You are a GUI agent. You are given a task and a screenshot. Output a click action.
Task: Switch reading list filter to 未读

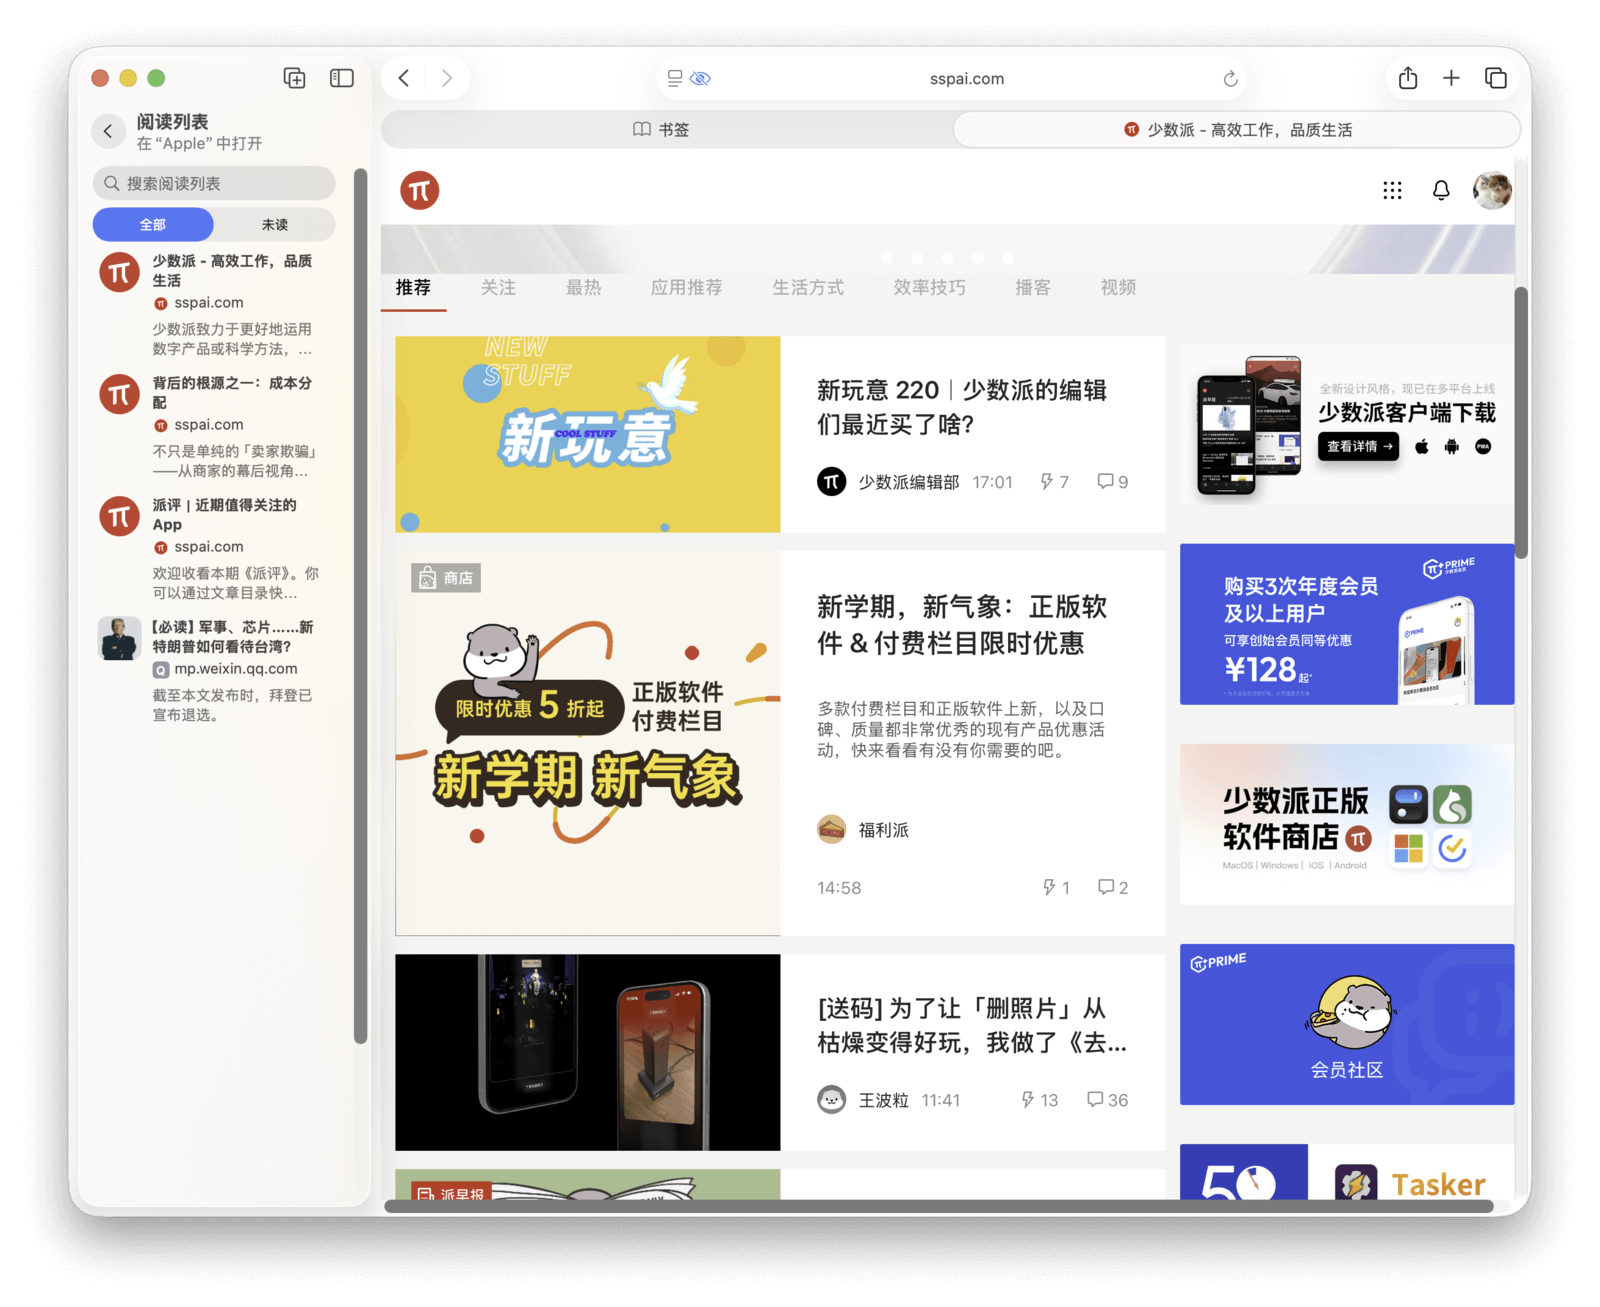coord(274,225)
